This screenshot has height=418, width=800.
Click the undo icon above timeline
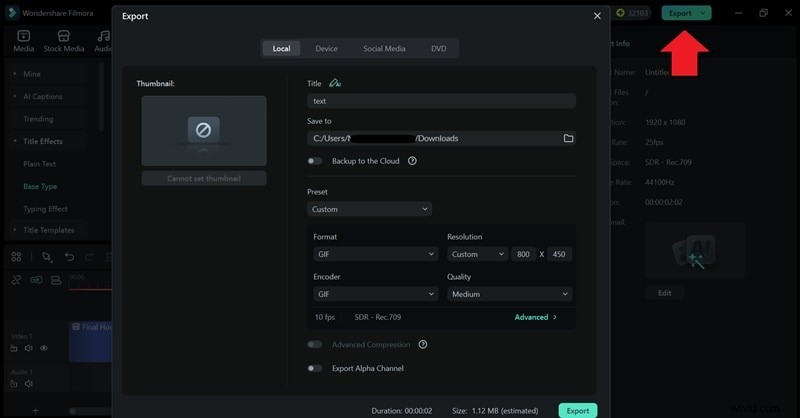pos(69,257)
